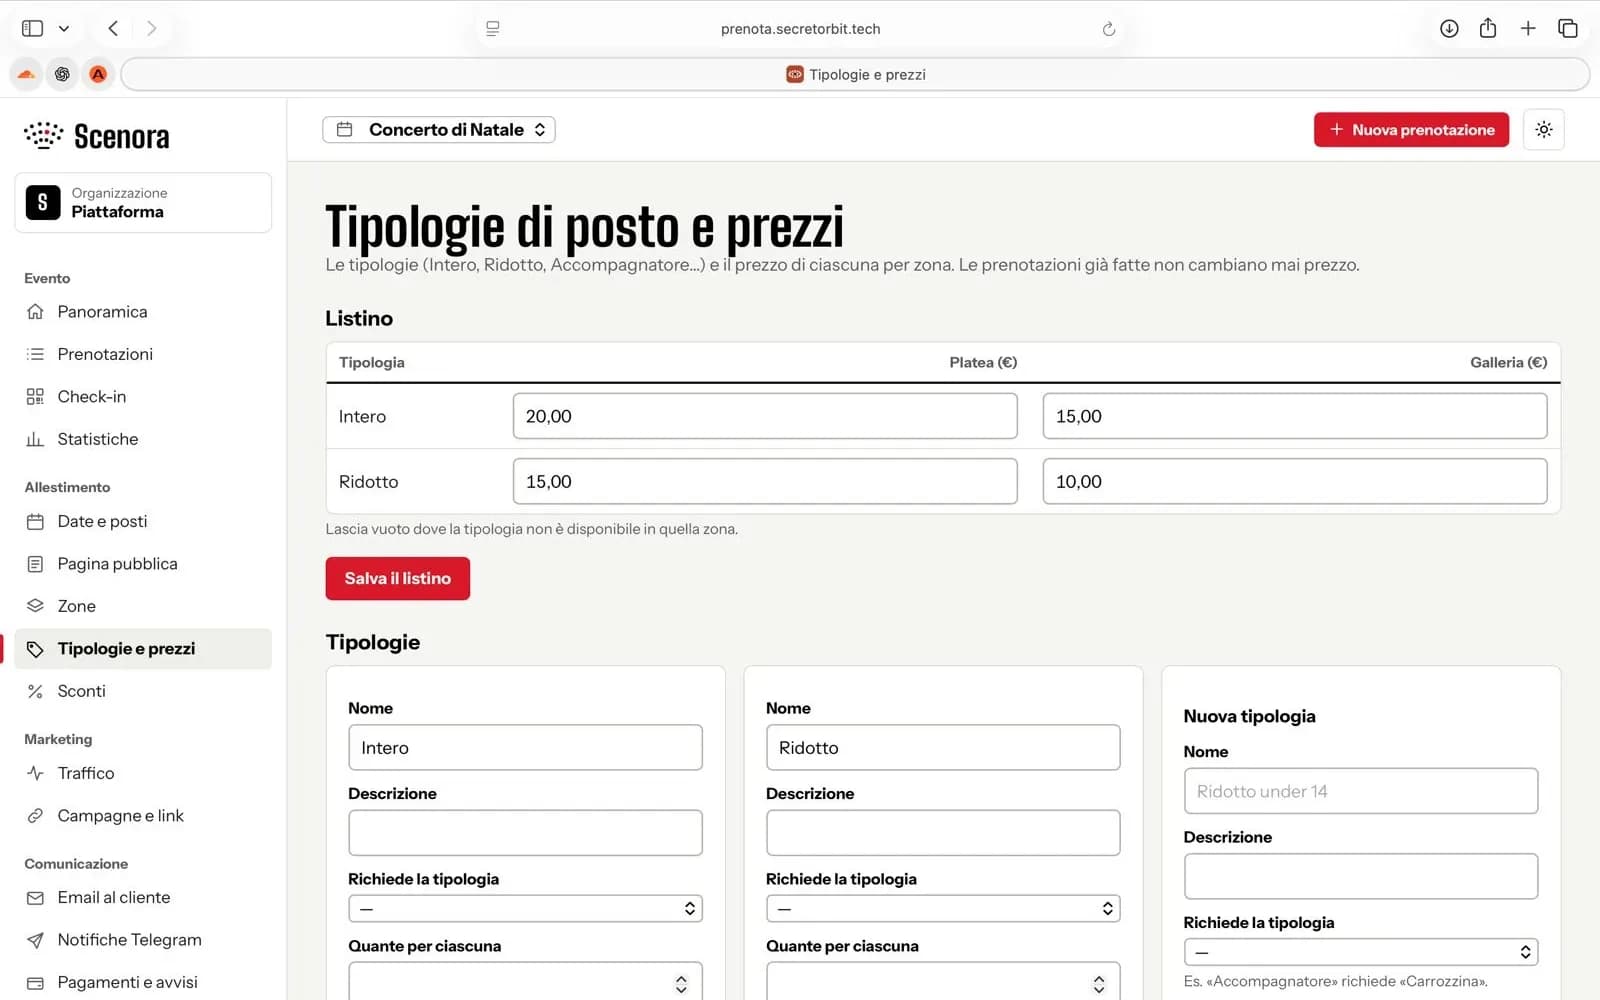Open the Concerto di Natale event selector
The image size is (1600, 1000).
pyautogui.click(x=439, y=130)
